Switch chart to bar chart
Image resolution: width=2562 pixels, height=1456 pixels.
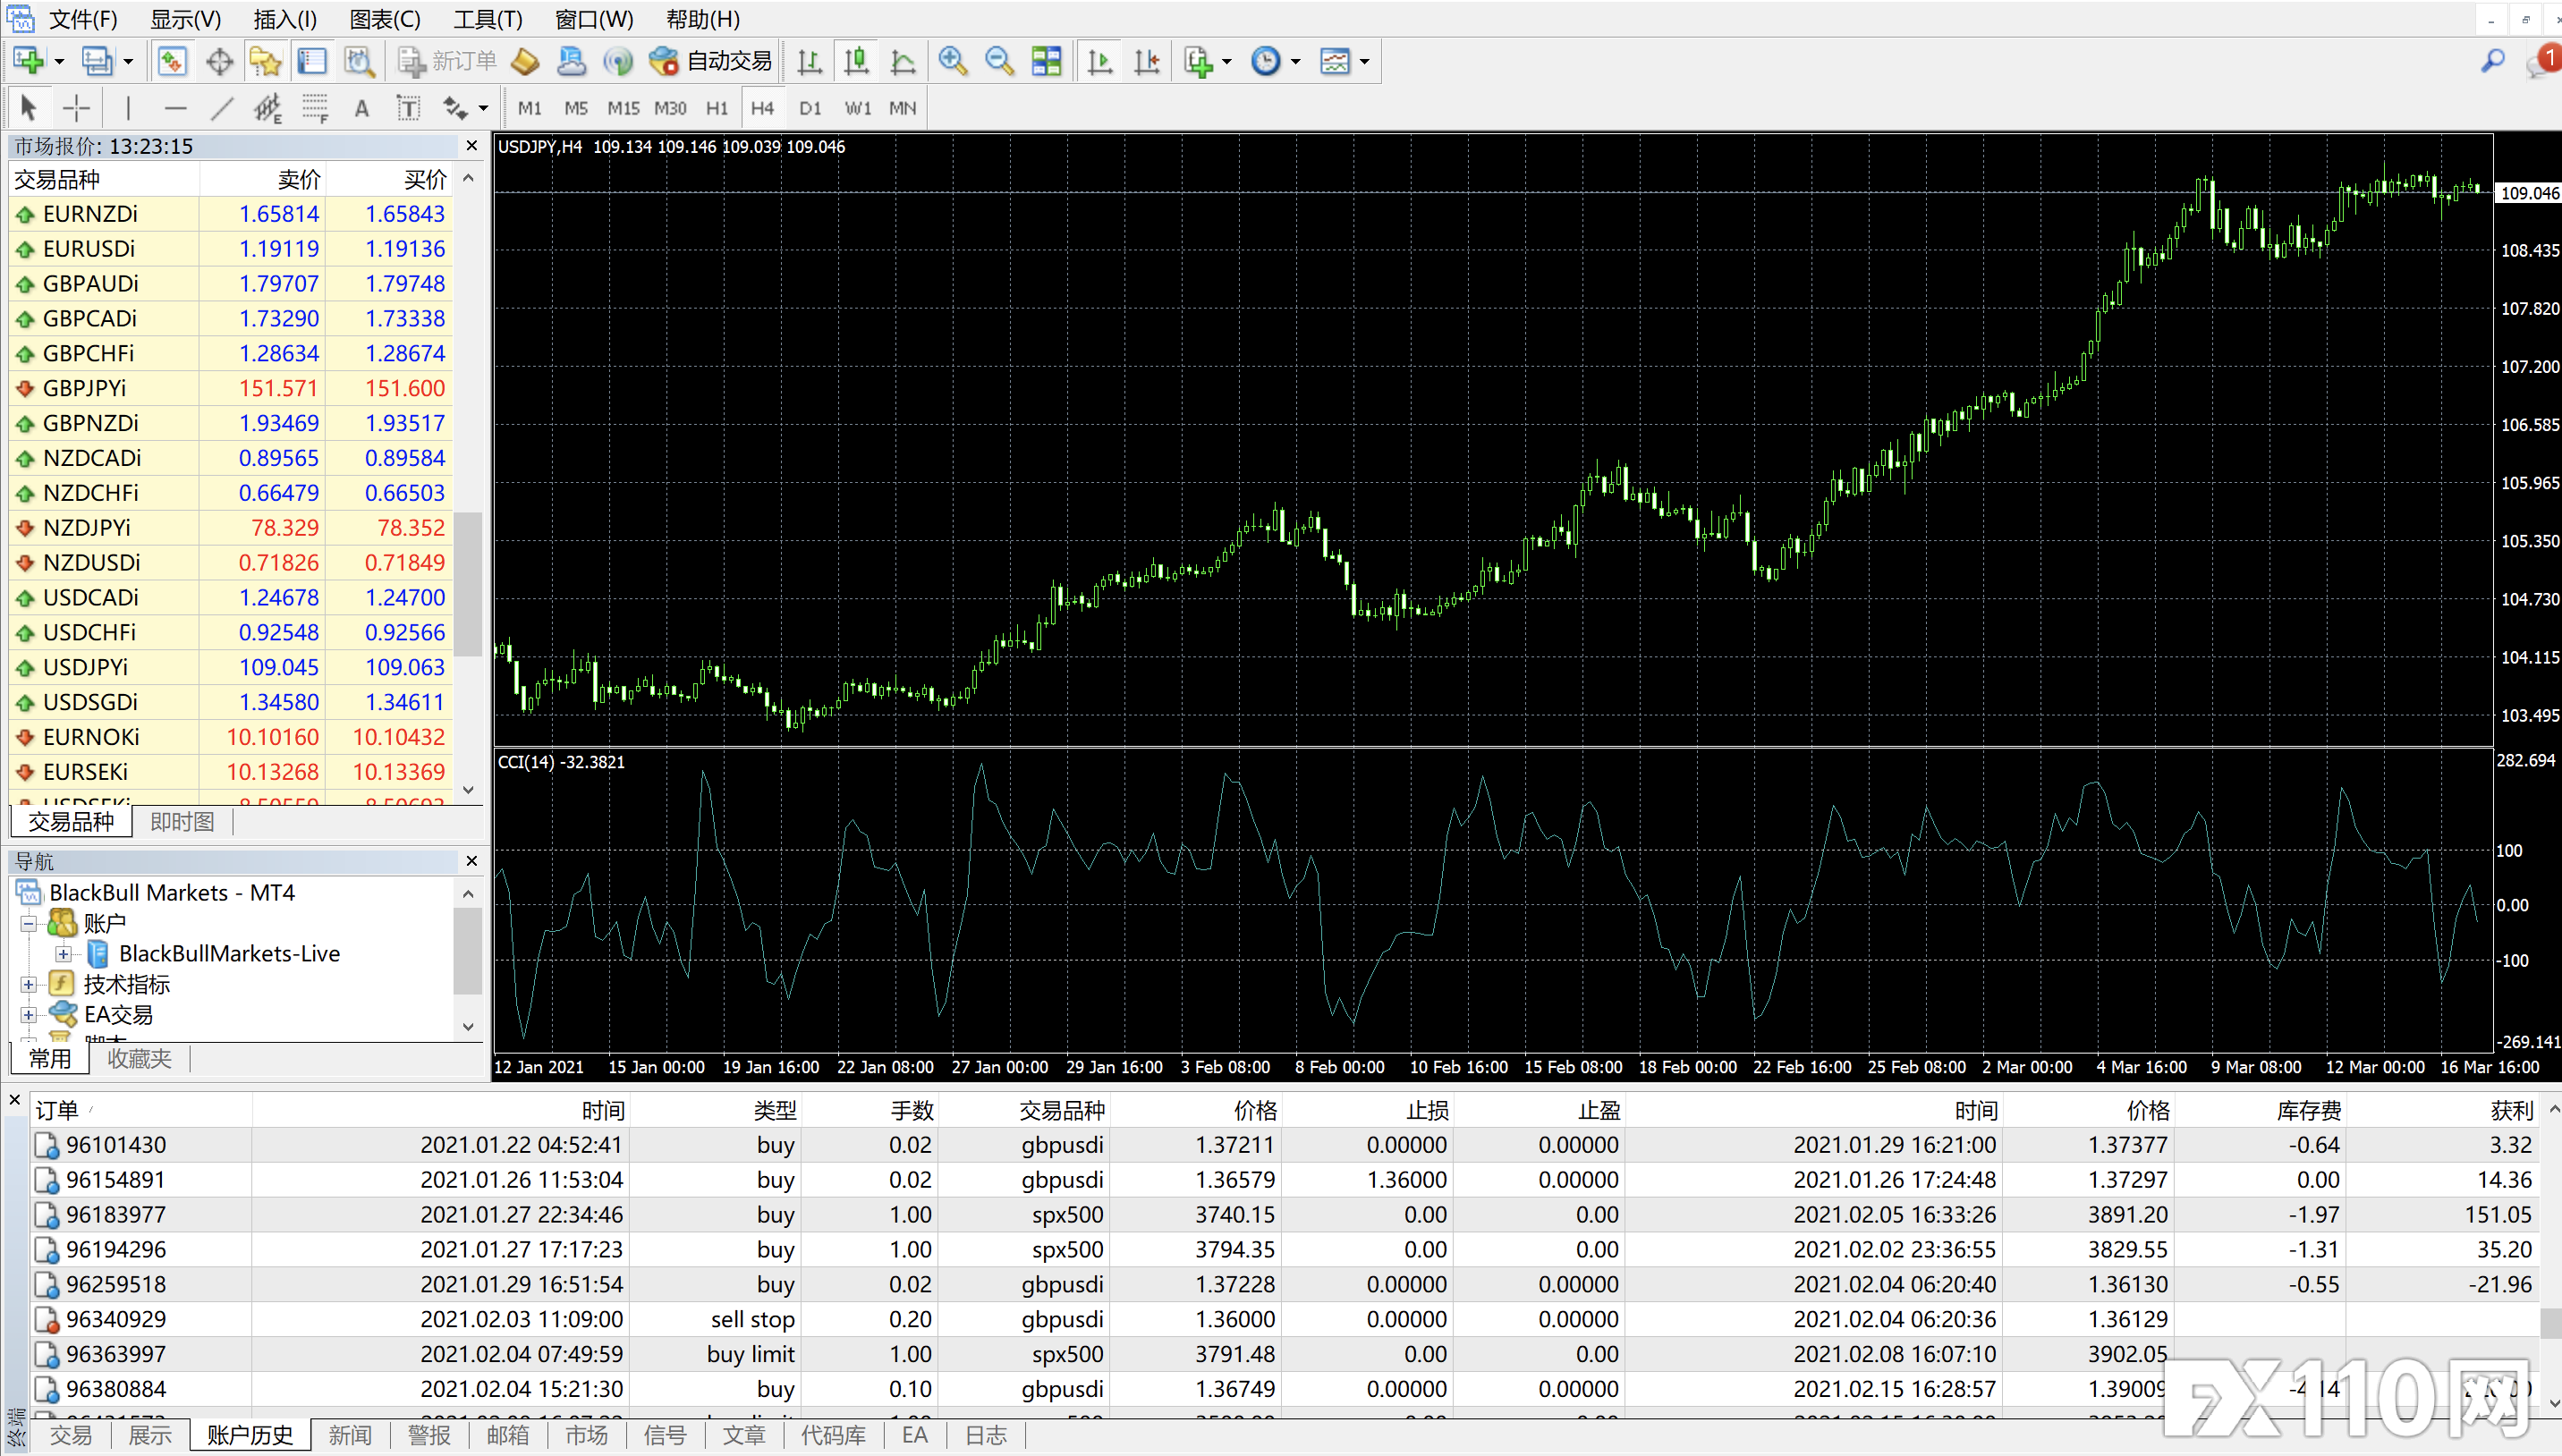(809, 61)
